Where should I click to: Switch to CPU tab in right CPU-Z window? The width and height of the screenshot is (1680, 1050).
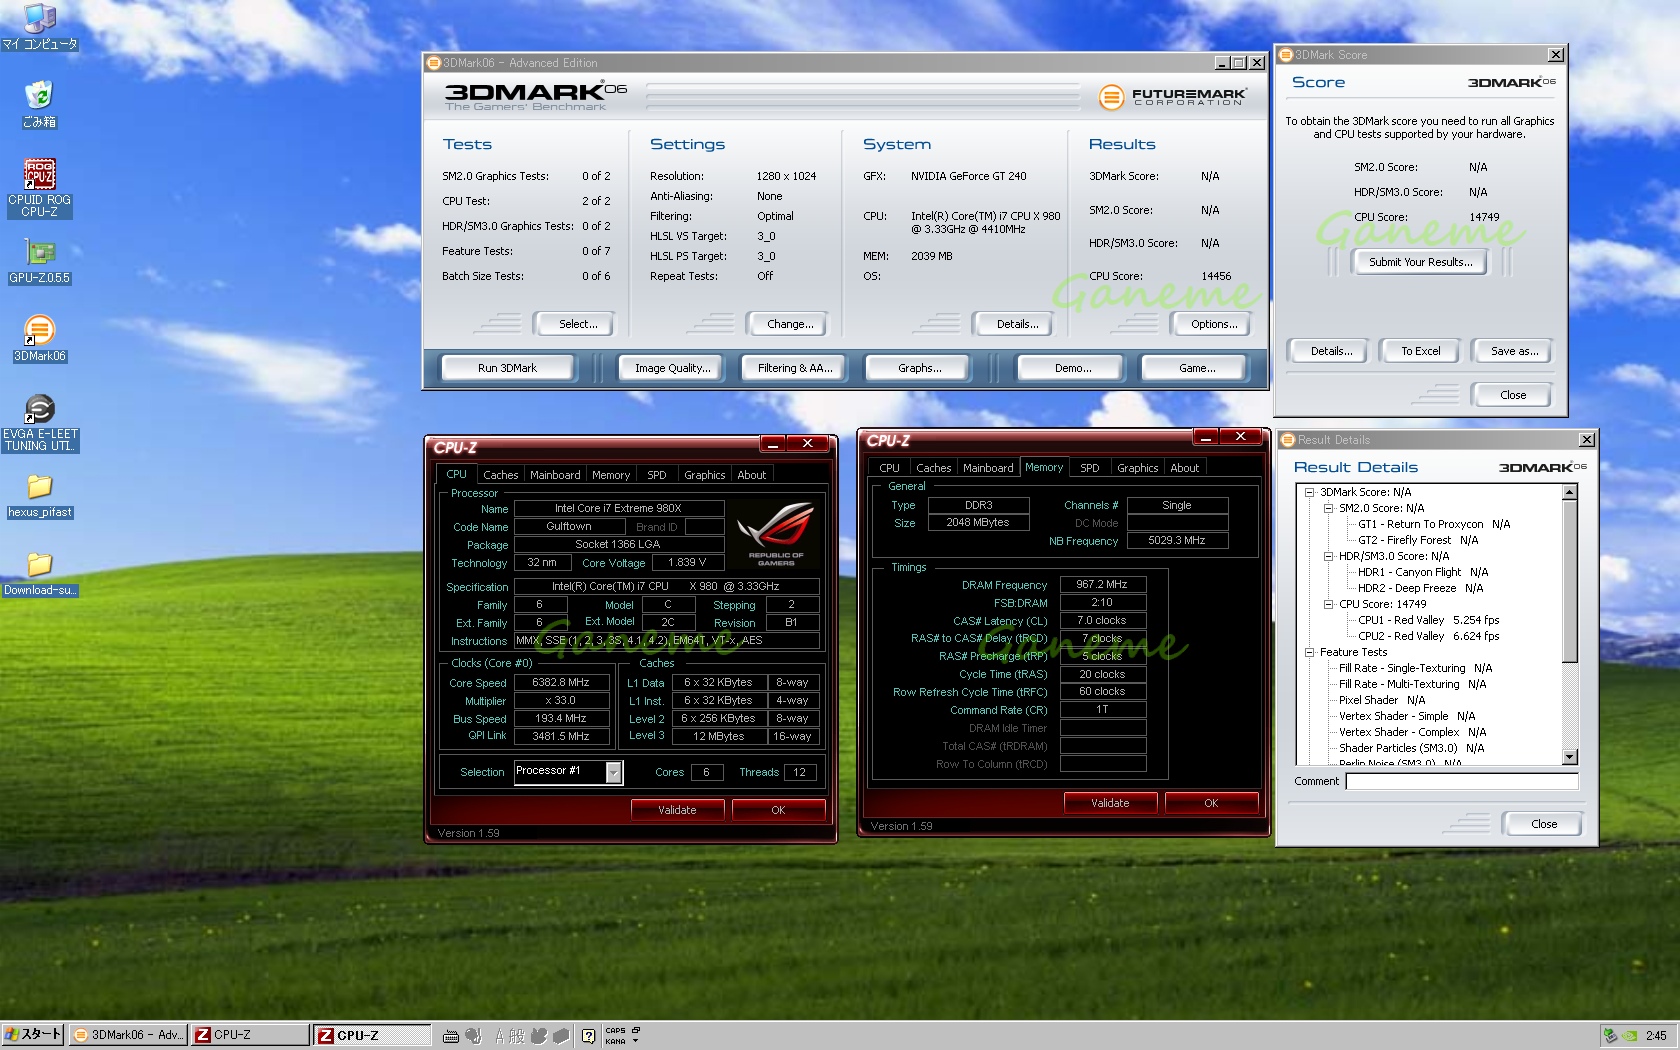889,468
